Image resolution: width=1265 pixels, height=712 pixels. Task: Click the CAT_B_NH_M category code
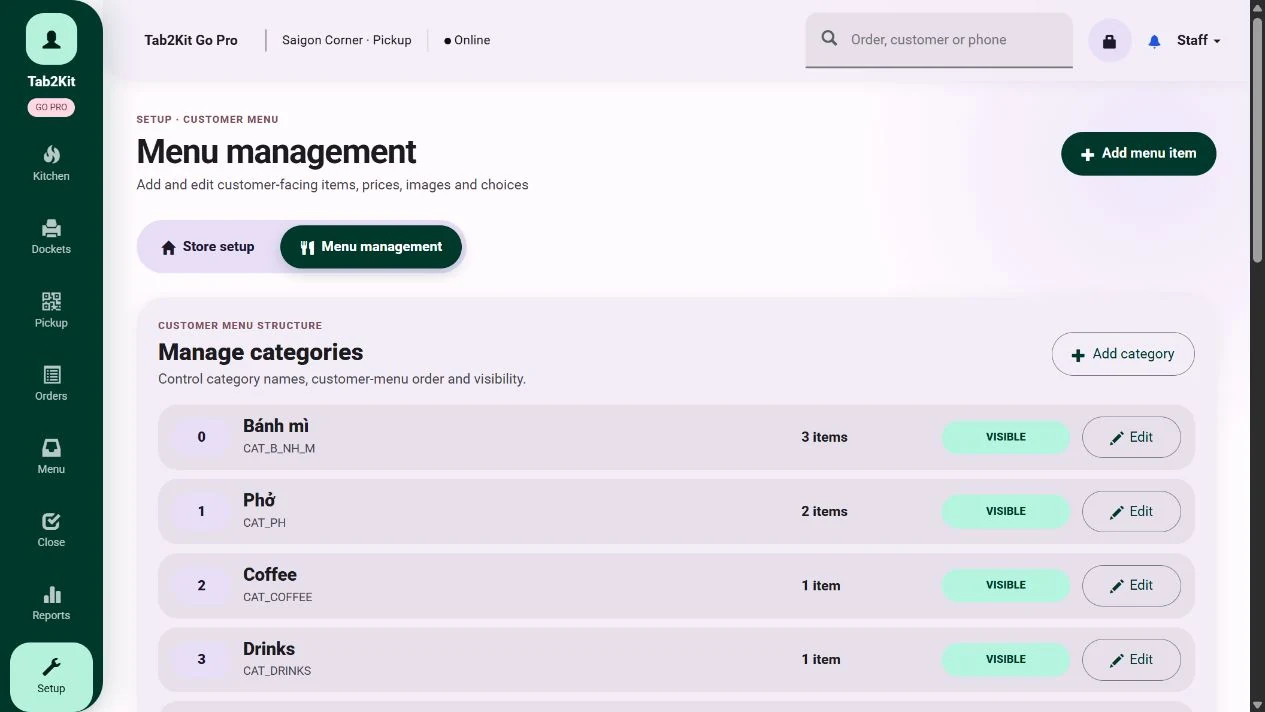pos(279,449)
